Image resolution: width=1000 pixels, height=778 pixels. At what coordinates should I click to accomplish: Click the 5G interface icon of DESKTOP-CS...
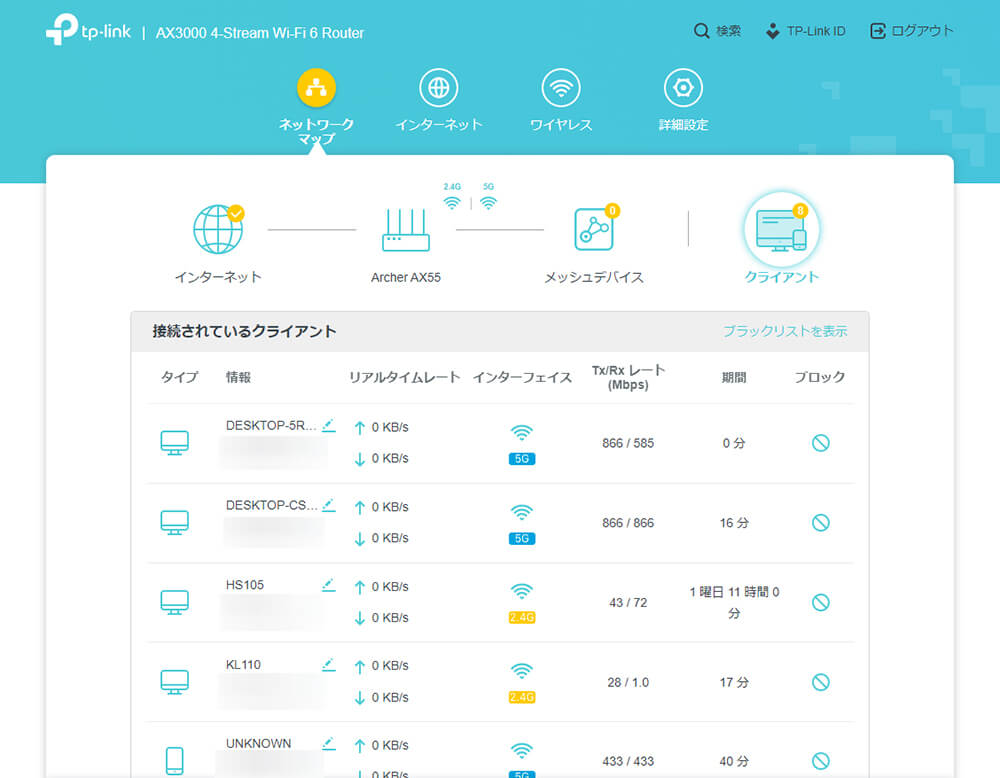coord(522,524)
